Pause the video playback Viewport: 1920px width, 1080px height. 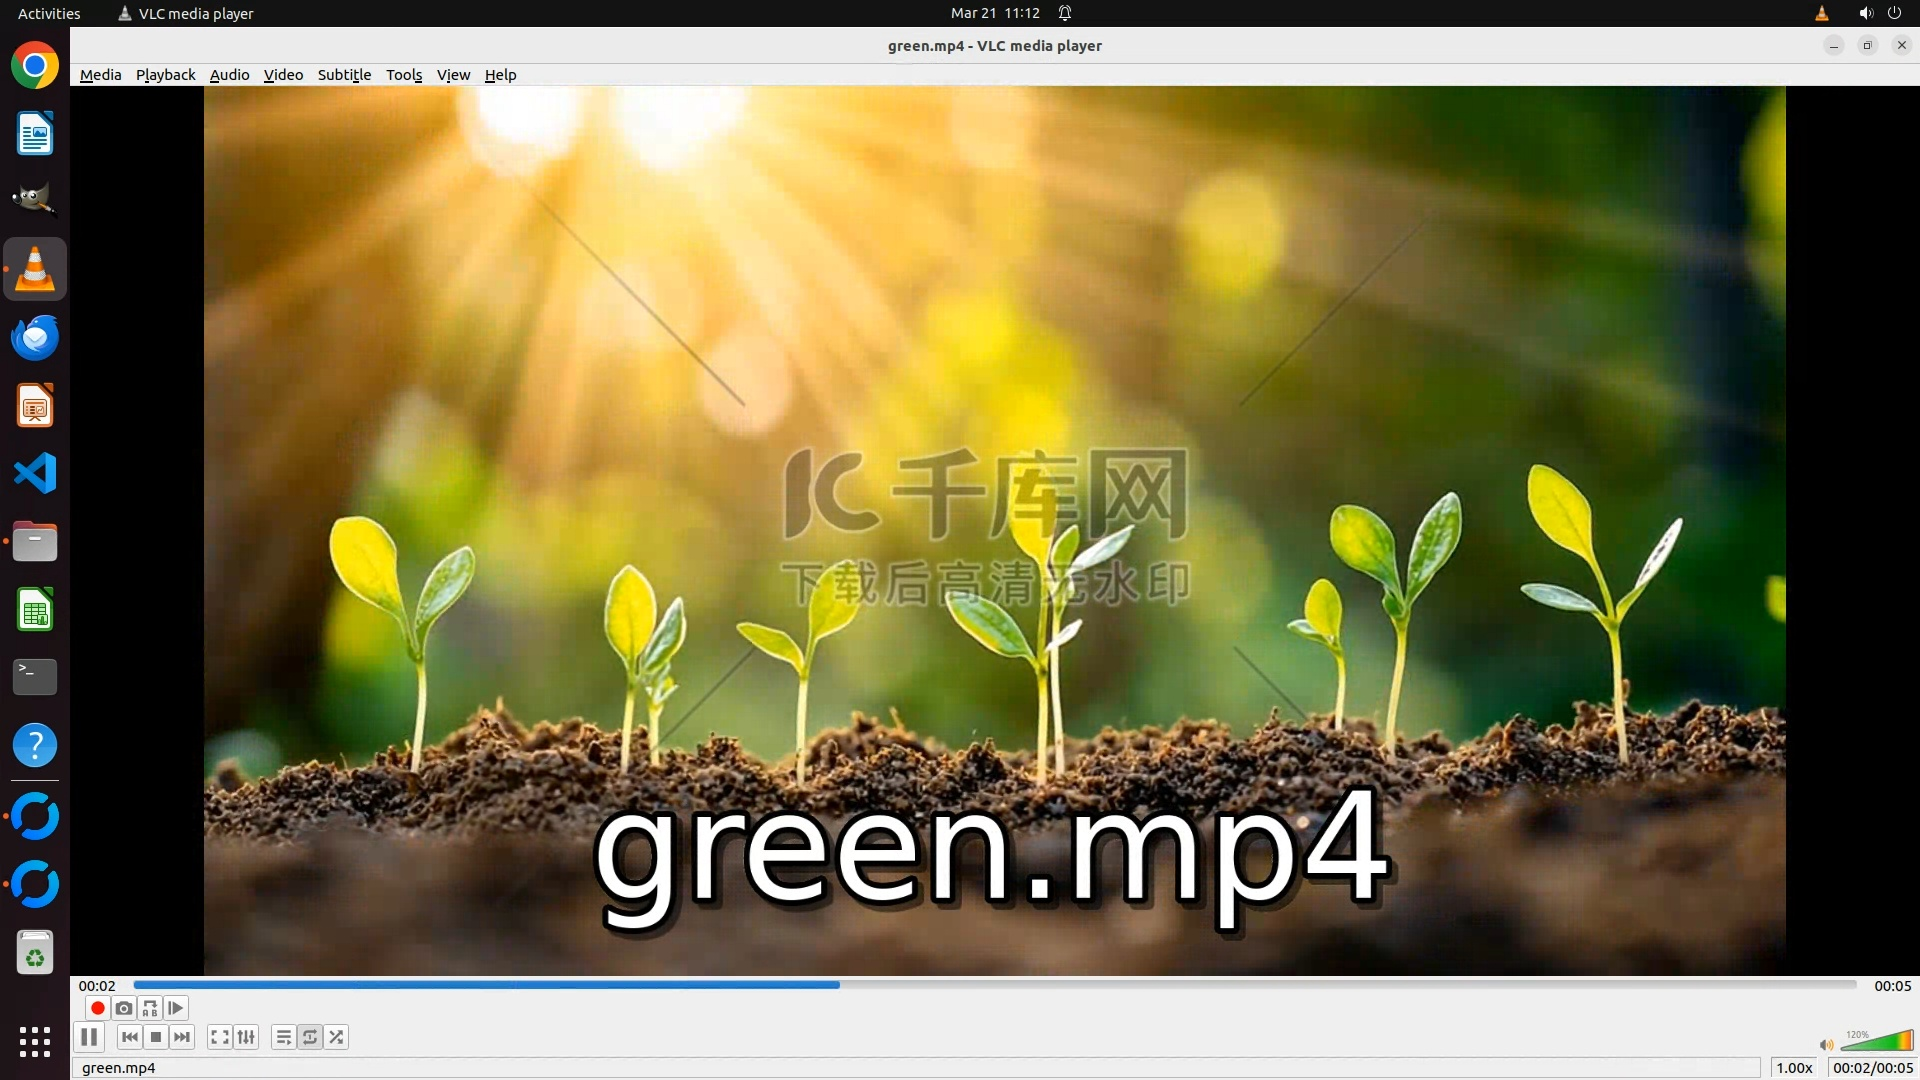coord(89,1037)
